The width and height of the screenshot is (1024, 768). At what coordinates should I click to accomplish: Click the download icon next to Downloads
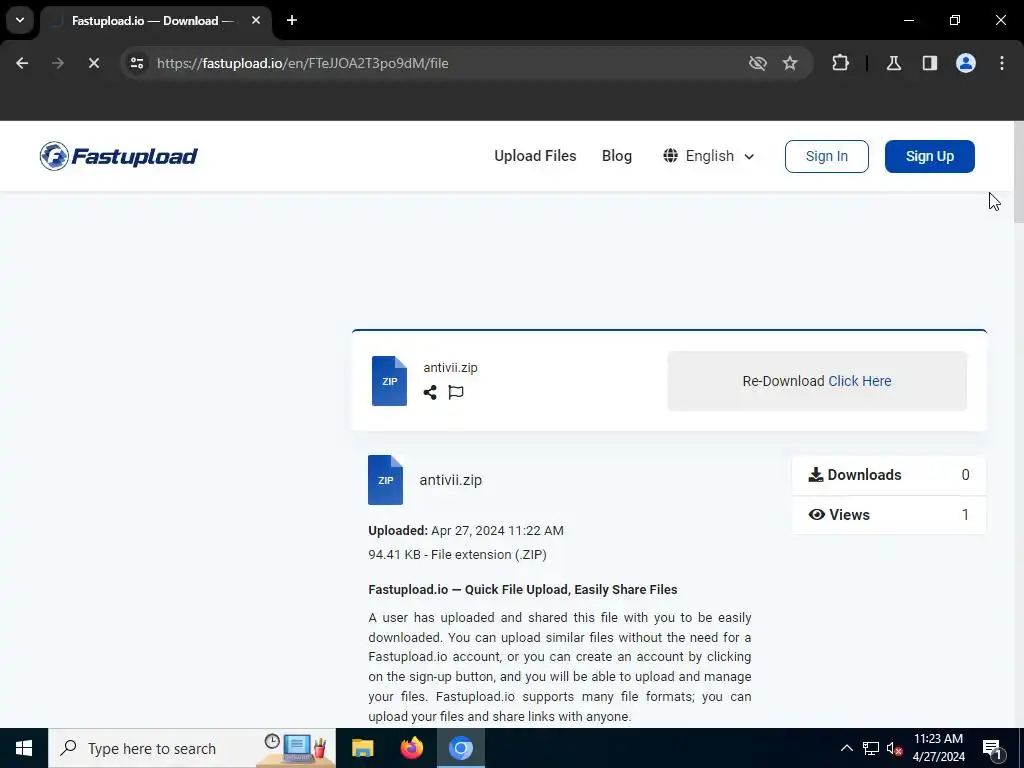coord(816,475)
